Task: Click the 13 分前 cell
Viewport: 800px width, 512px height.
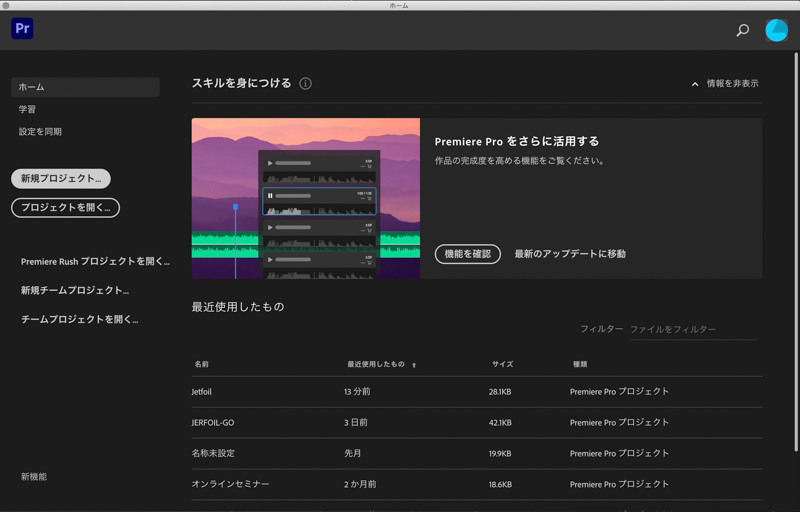Action: tap(357, 392)
